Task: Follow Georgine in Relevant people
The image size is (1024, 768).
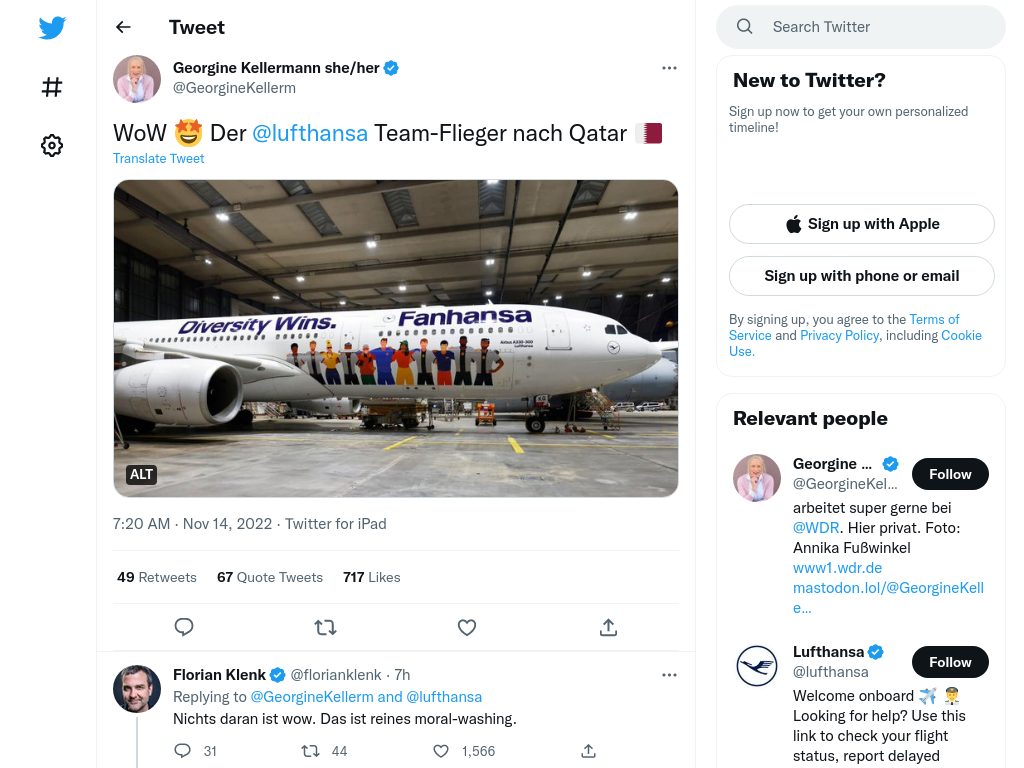Action: click(950, 474)
